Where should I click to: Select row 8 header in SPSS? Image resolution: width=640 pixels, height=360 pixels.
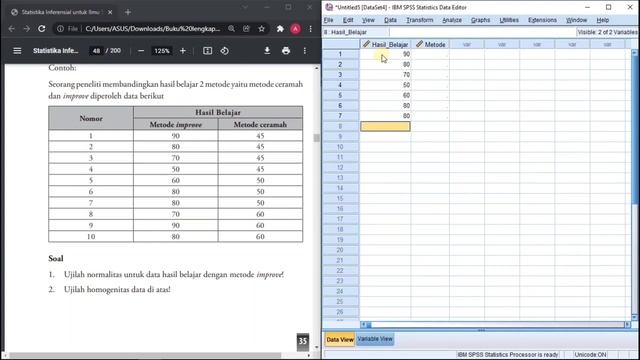tap(340, 126)
